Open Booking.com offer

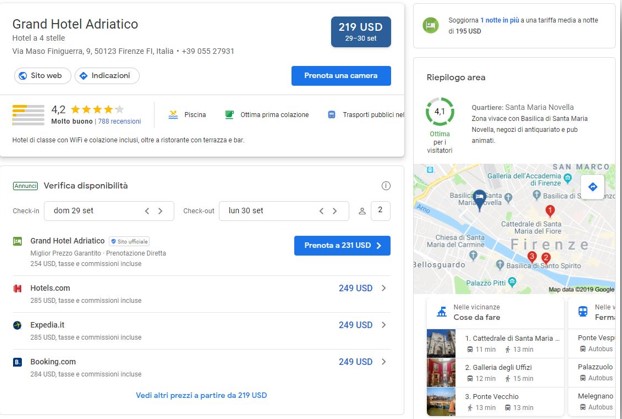click(x=202, y=368)
